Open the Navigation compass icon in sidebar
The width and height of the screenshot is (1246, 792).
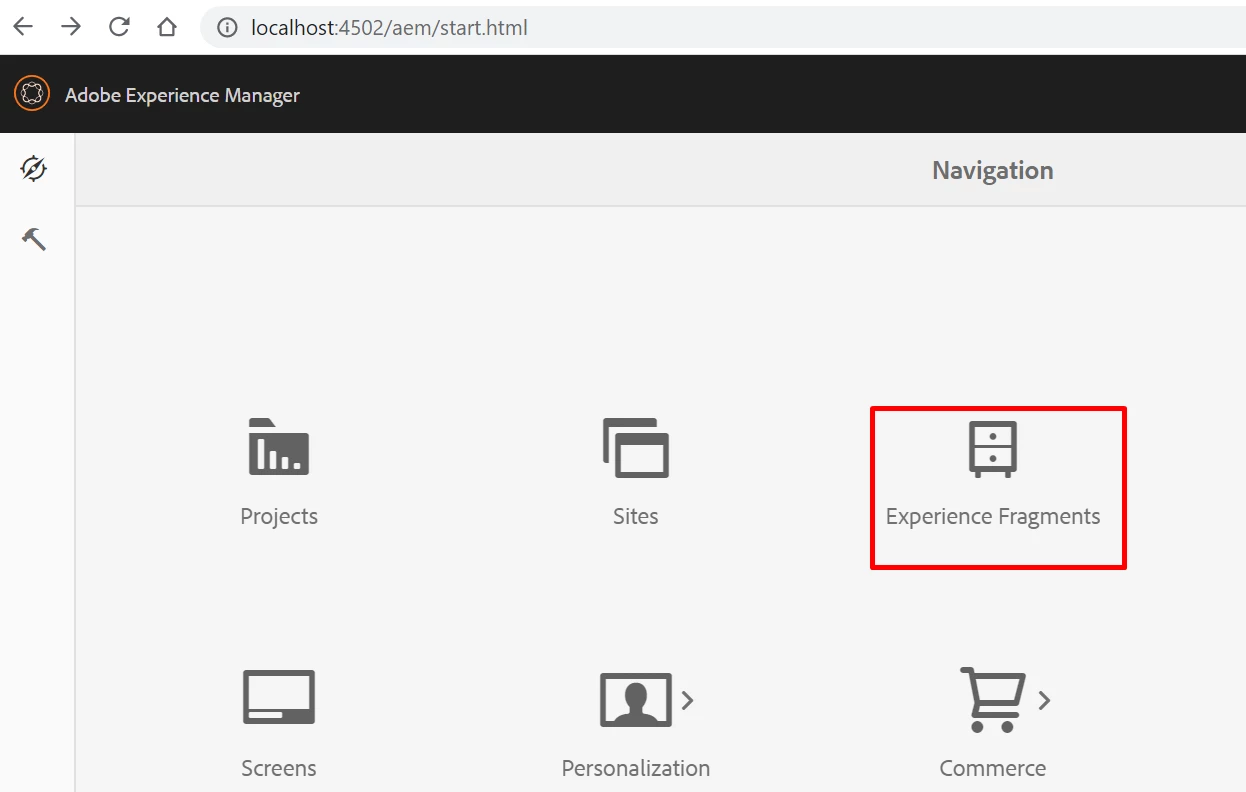click(x=33, y=168)
